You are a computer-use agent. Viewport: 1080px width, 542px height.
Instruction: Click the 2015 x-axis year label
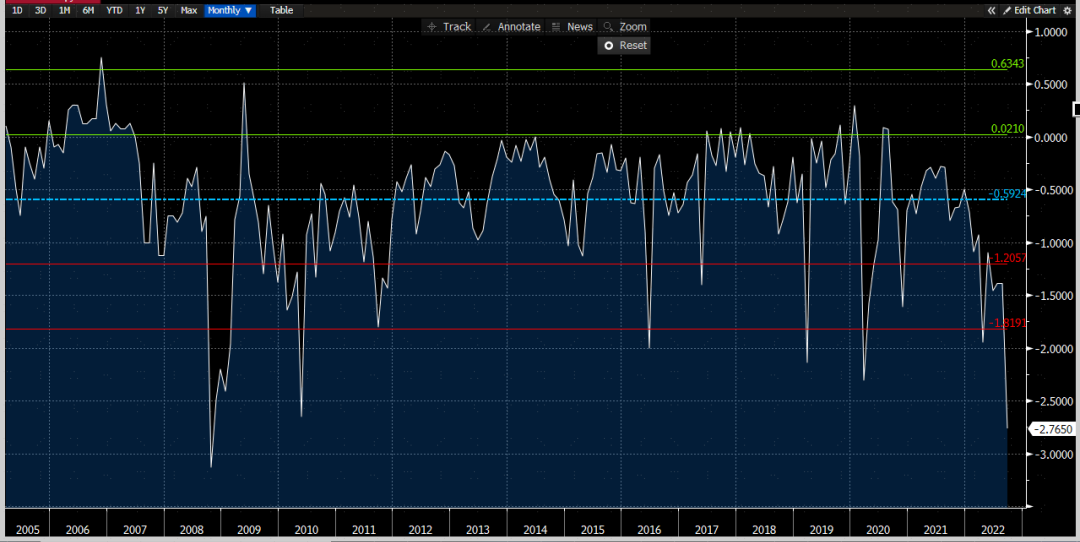click(592, 530)
